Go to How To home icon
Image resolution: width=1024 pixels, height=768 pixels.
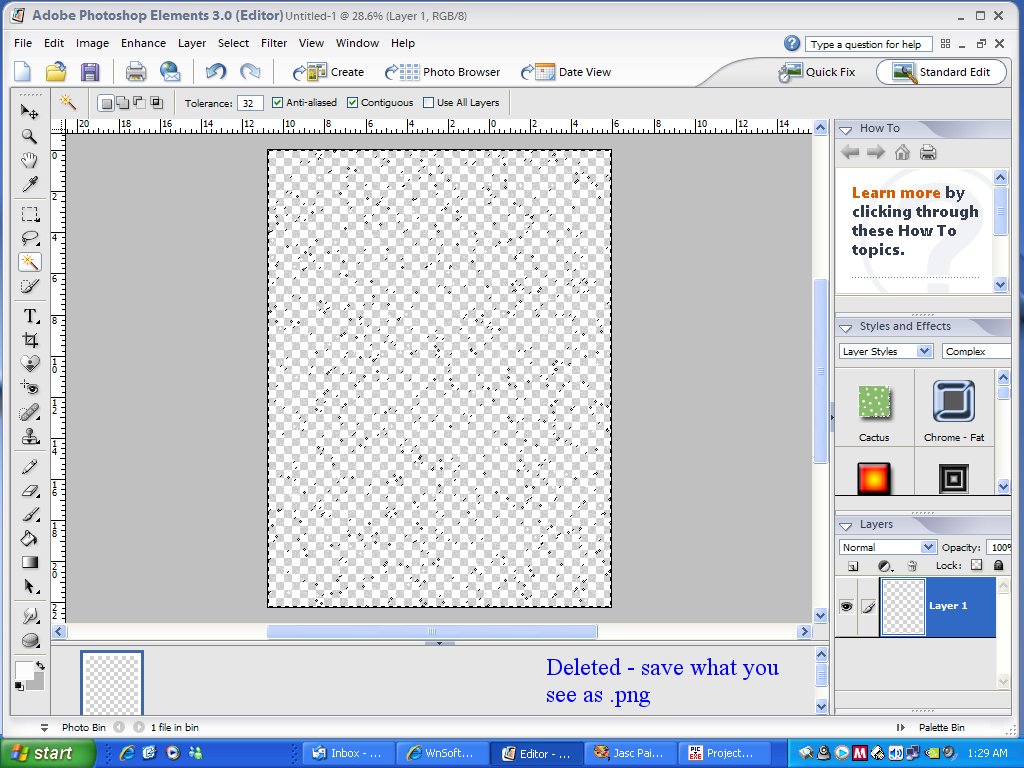902,153
